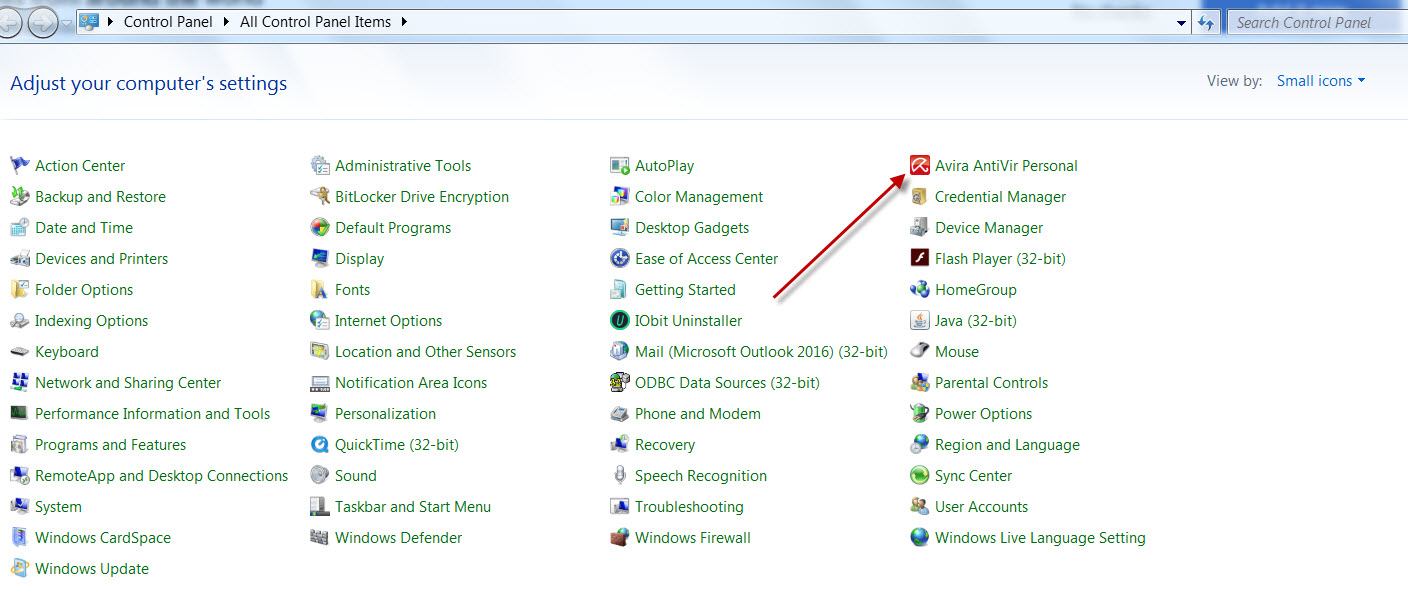Click the Mouse icon

[919, 352]
